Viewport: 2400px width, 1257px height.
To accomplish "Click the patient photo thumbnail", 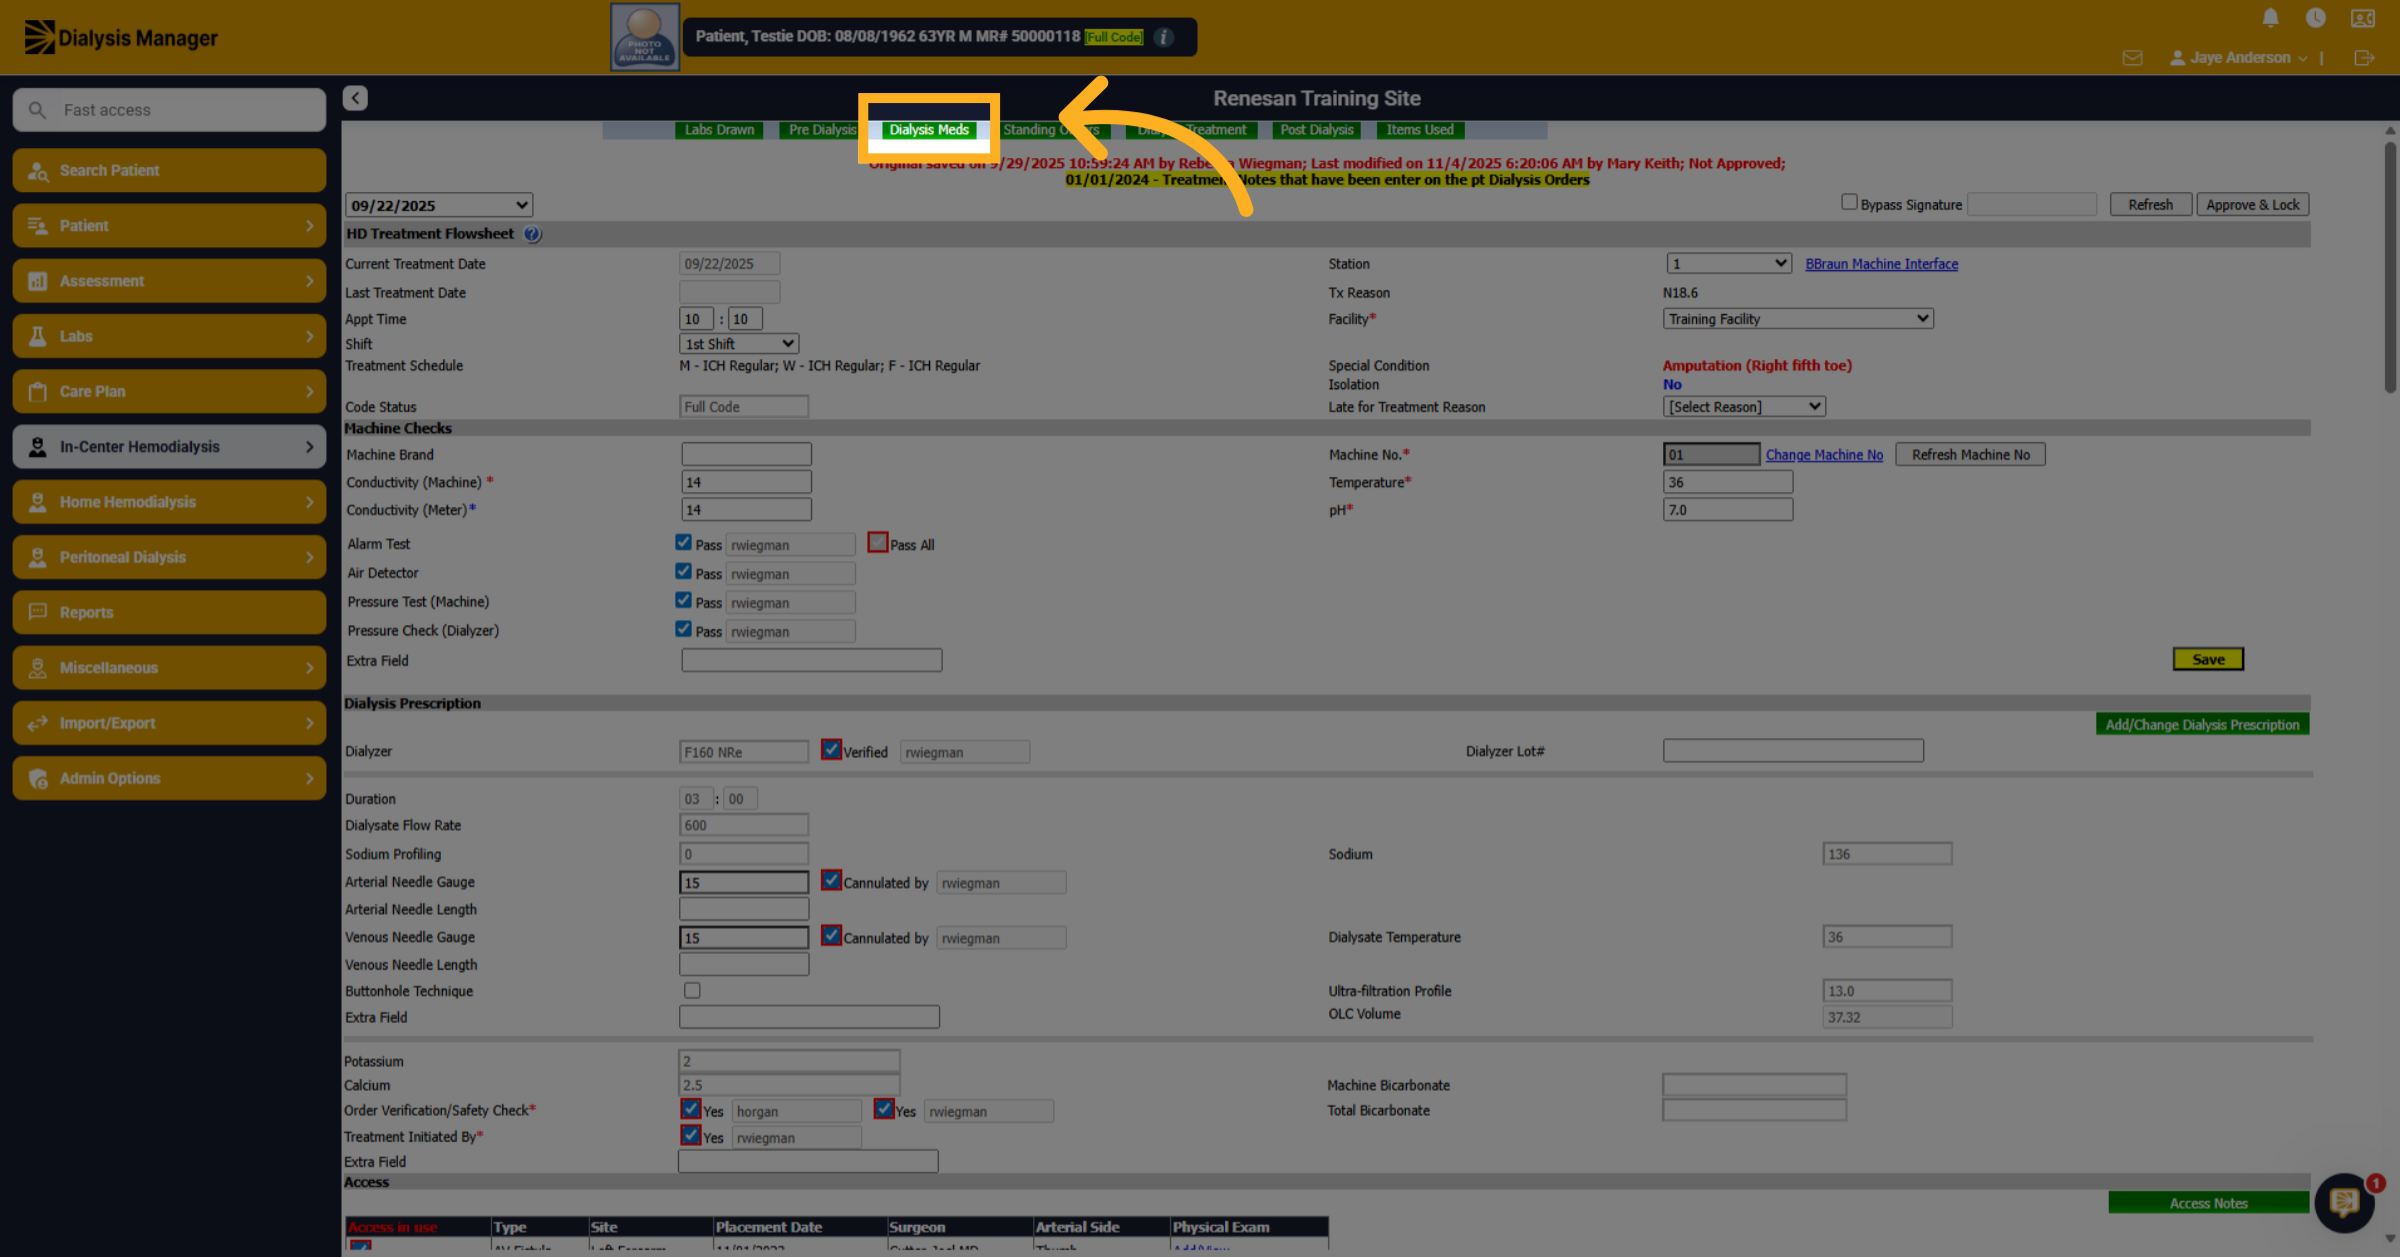I will pyautogui.click(x=645, y=37).
